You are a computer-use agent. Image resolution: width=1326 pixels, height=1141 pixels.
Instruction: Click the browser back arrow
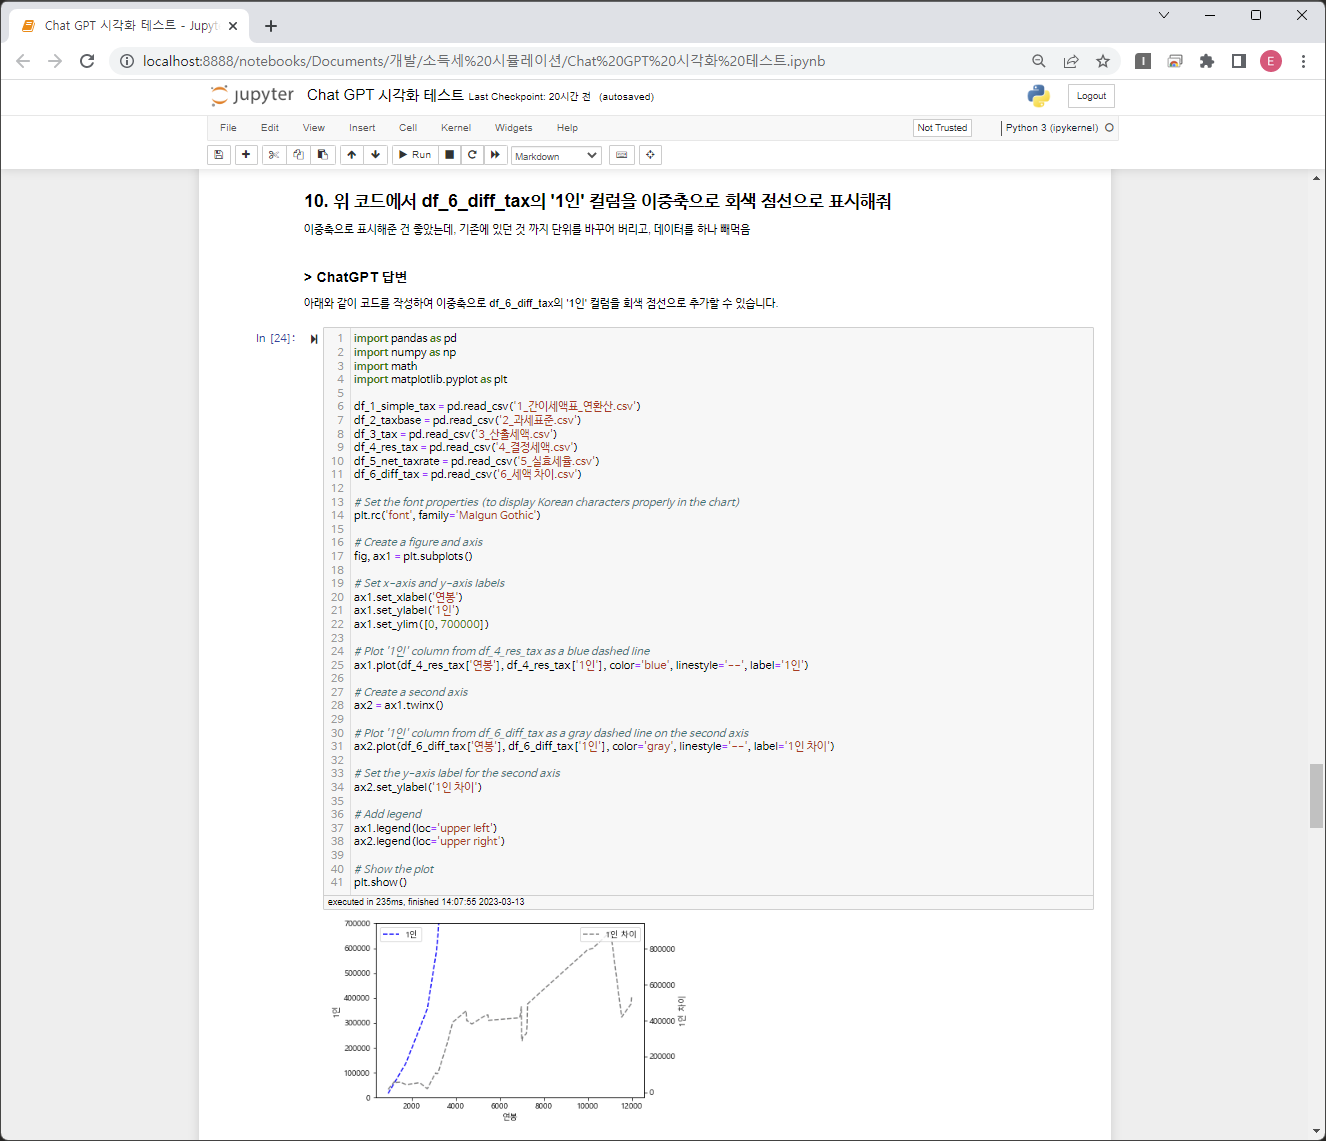[23, 61]
